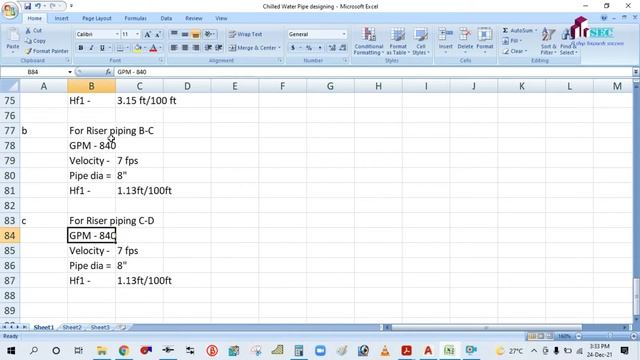This screenshot has width=640, height=360.
Task: Insert cells button
Action: click(x=446, y=41)
